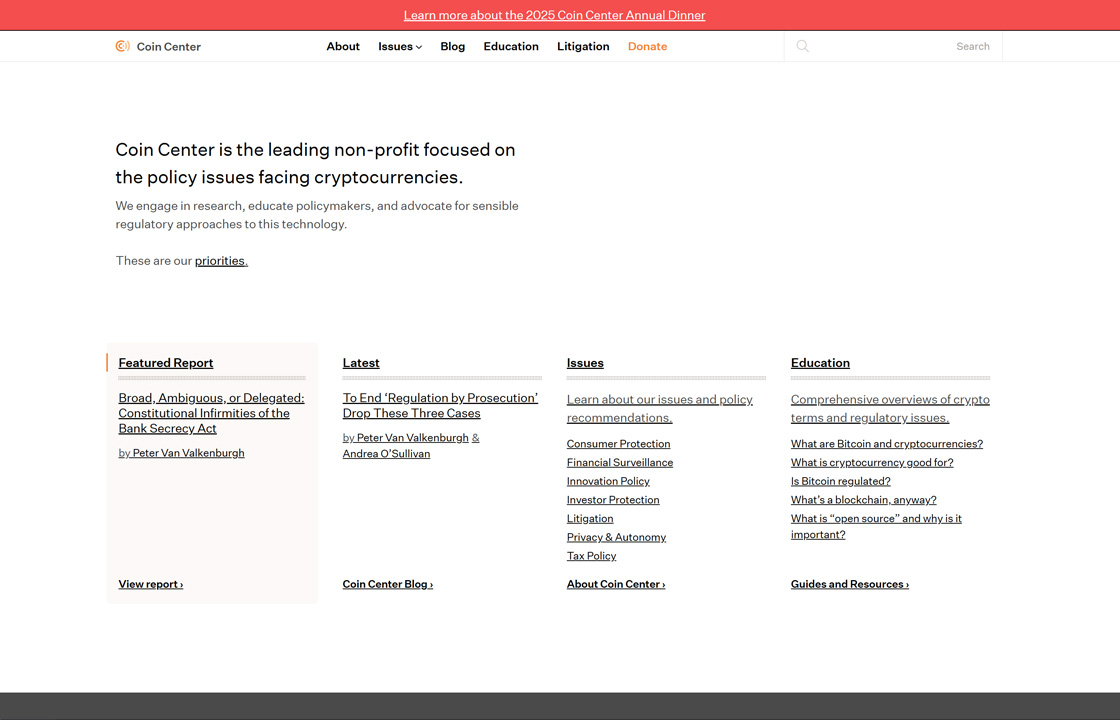Open 'Regulation by Prosecution' article
This screenshot has width=1120, height=720.
point(440,406)
